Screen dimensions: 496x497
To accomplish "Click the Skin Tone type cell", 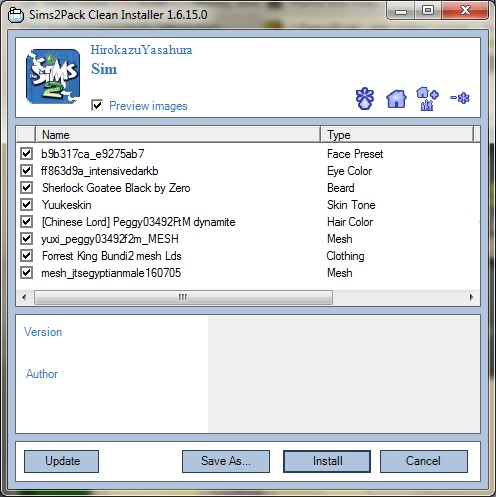I will point(351,205).
